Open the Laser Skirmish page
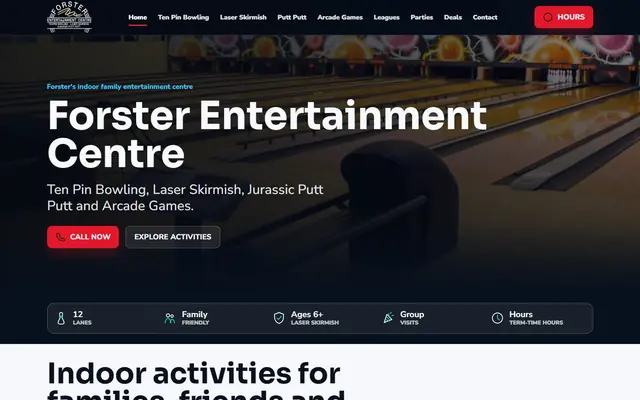 [243, 17]
